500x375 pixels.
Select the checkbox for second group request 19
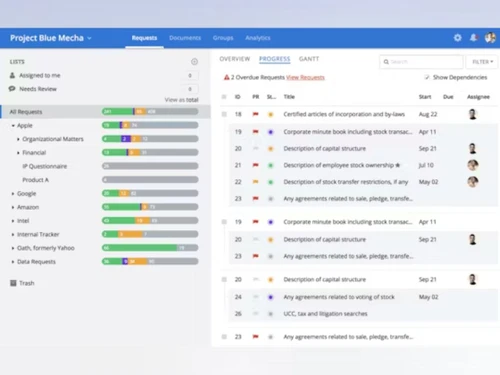click(224, 222)
